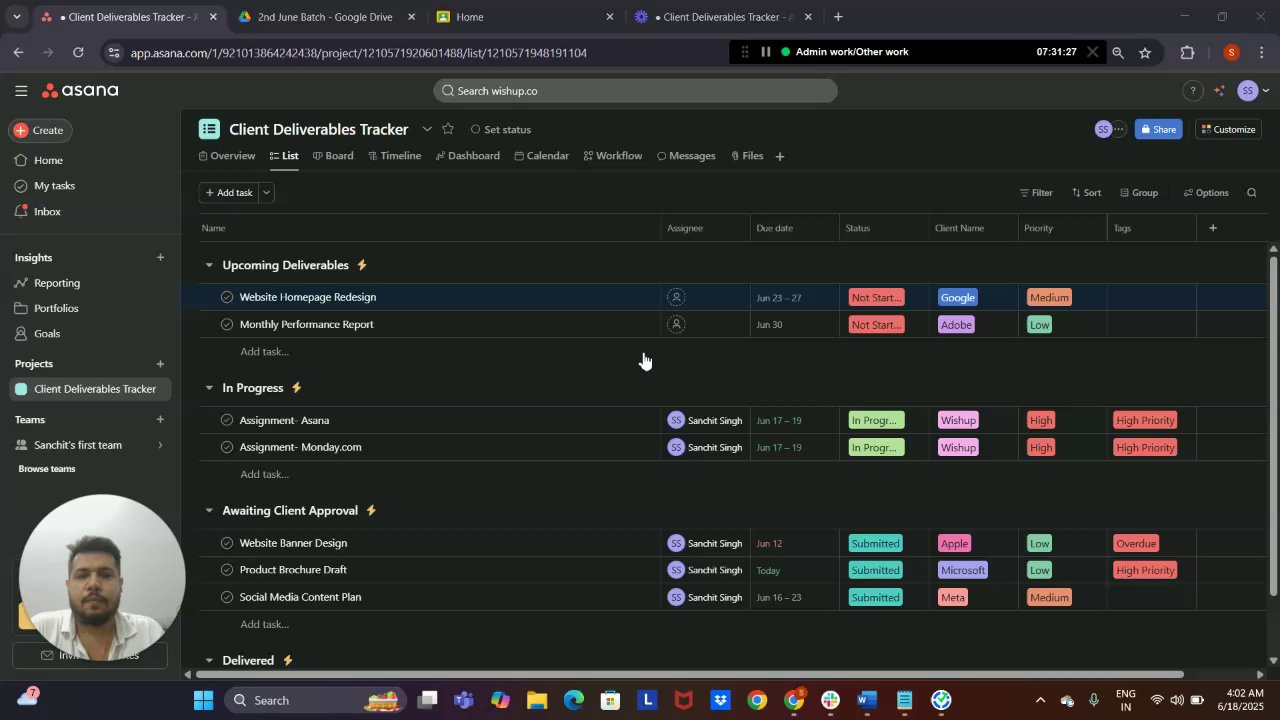1280x720 pixels.
Task: Switch to the Dashboard tab
Action: [468, 156]
